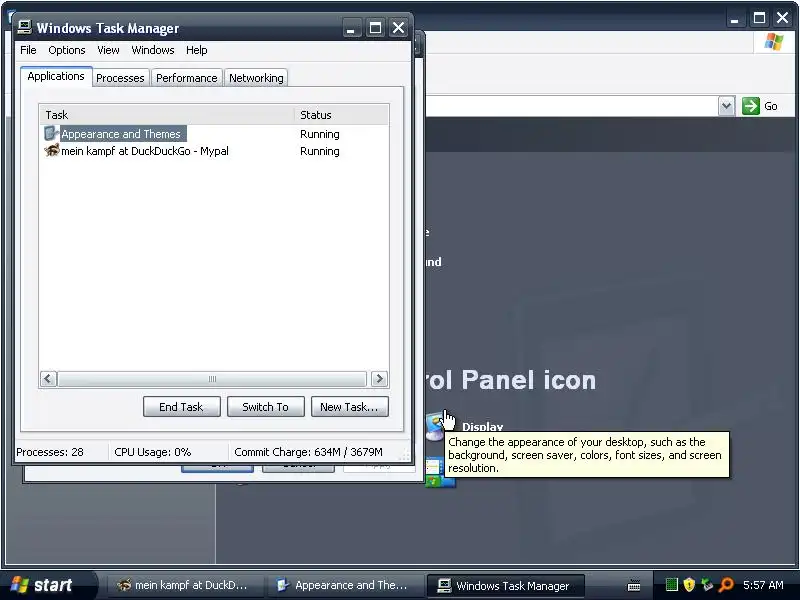Screen dimensions: 800x600
Task: Click the Processes: 28 status bar entry
Action: 50,452
